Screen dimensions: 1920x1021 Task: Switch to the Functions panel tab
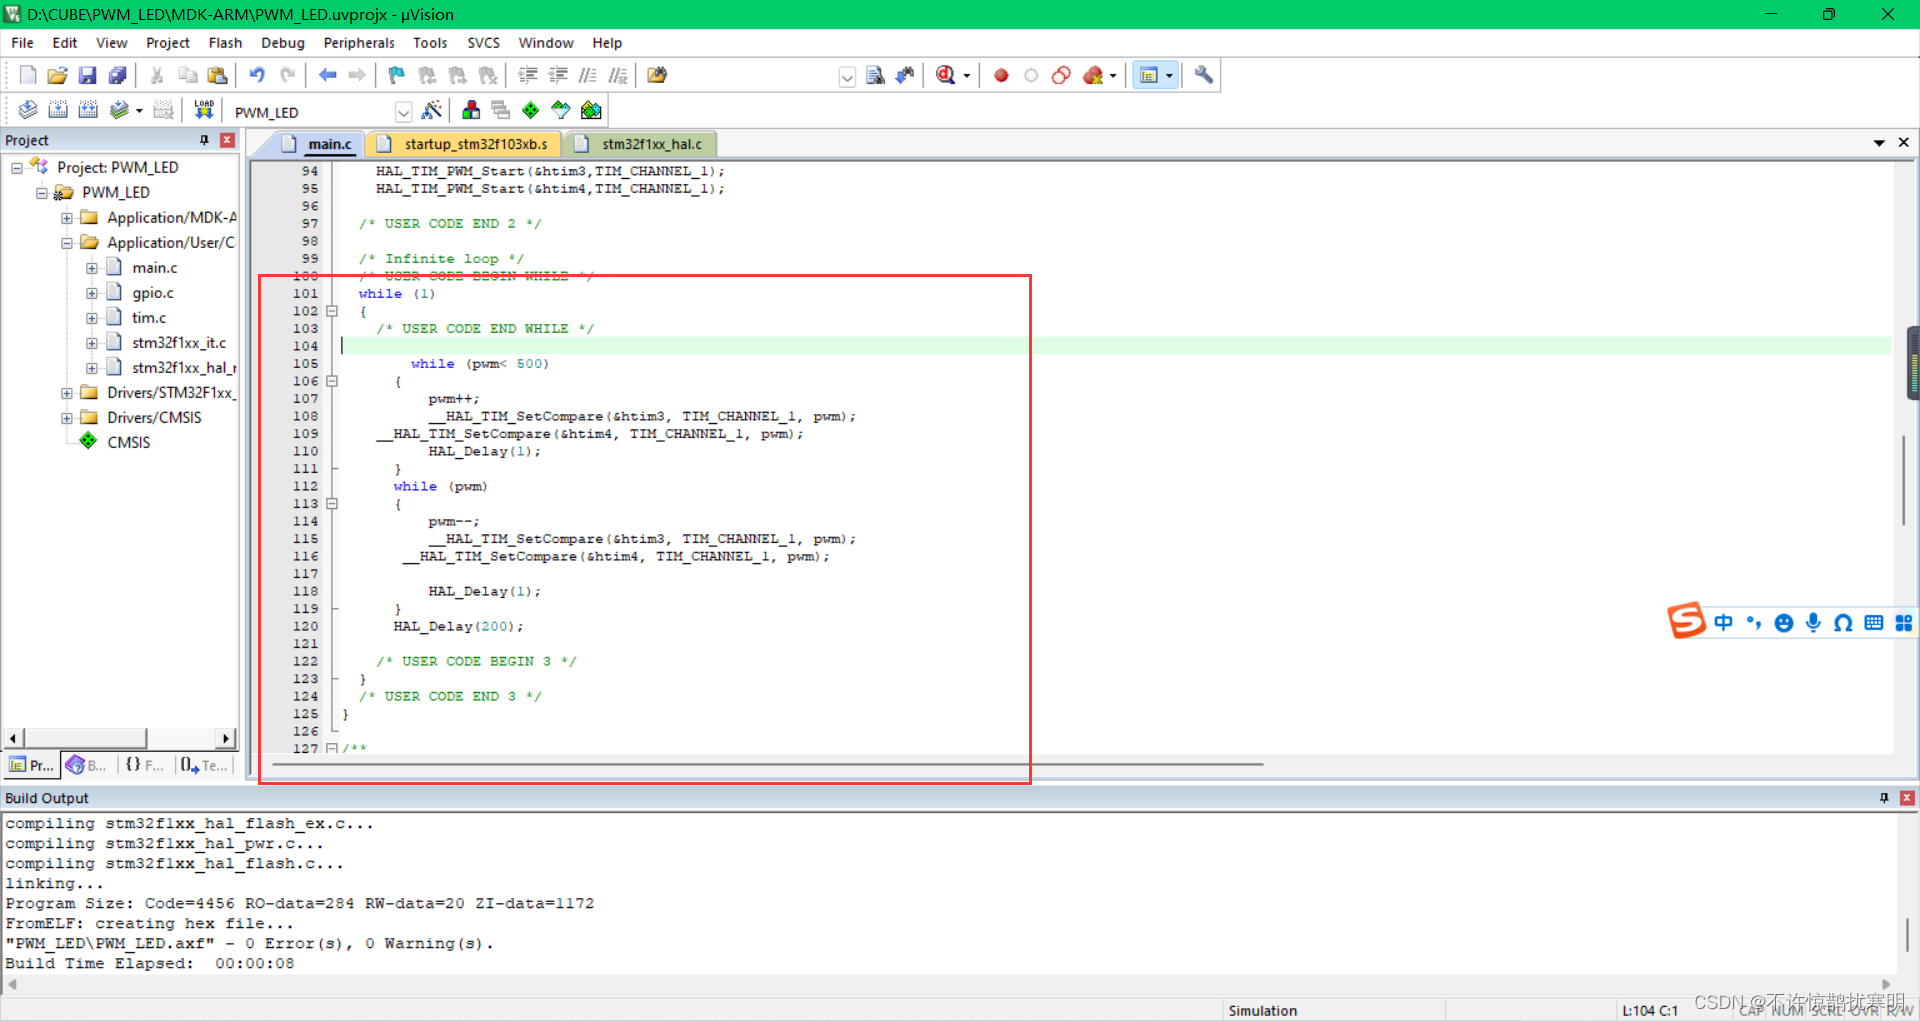(144, 765)
